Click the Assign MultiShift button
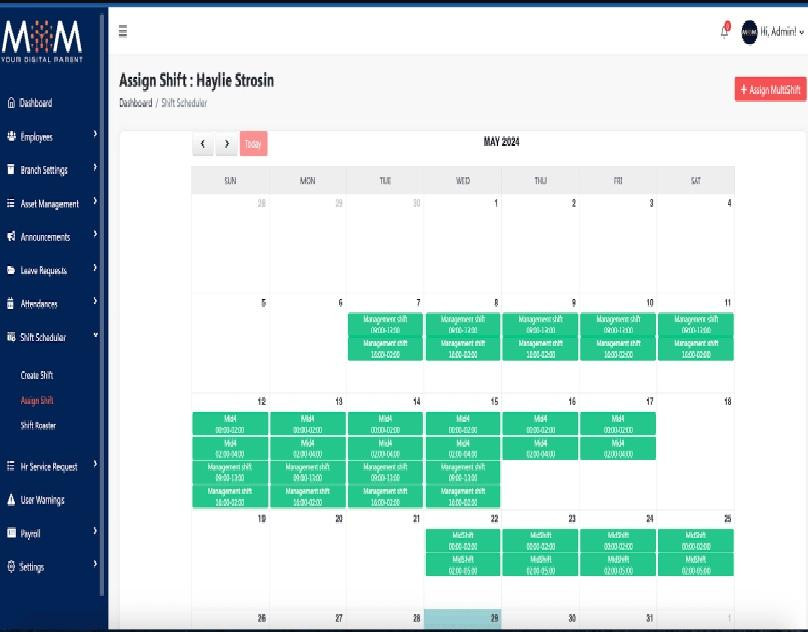 coord(770,90)
